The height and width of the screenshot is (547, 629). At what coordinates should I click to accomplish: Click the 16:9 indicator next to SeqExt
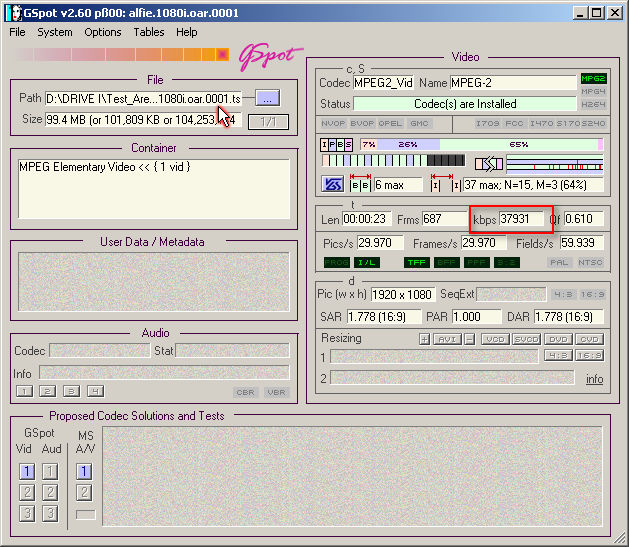pos(592,295)
